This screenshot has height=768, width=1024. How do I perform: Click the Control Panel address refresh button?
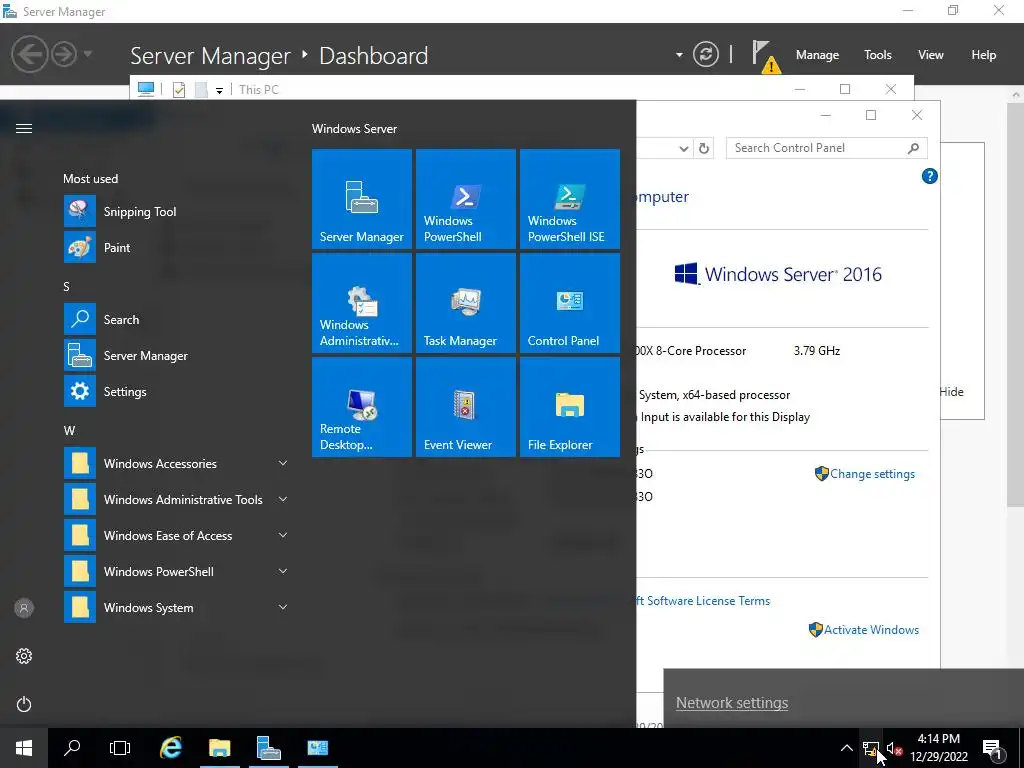[x=703, y=148]
